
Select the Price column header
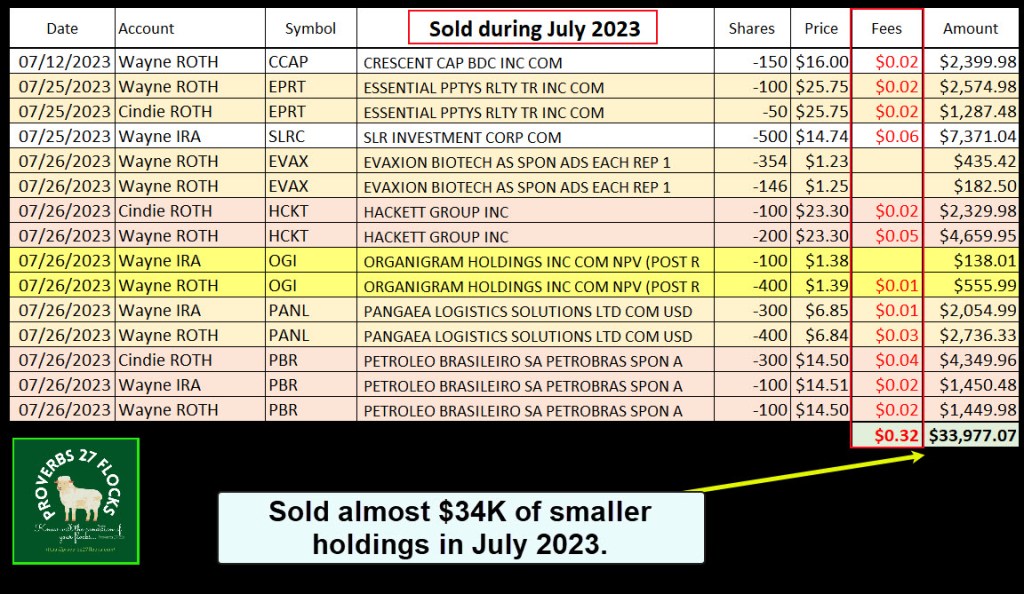pos(820,29)
